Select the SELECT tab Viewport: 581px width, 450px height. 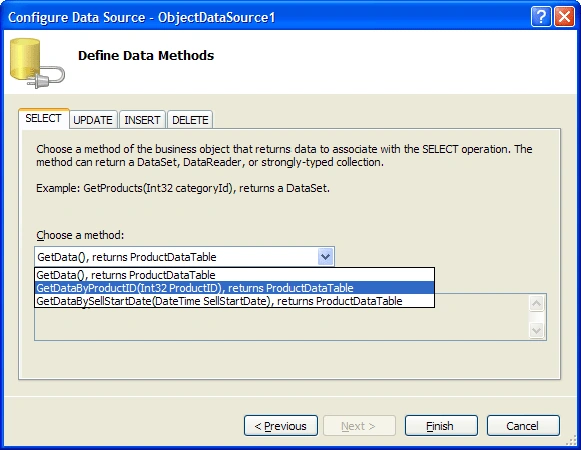(43, 118)
